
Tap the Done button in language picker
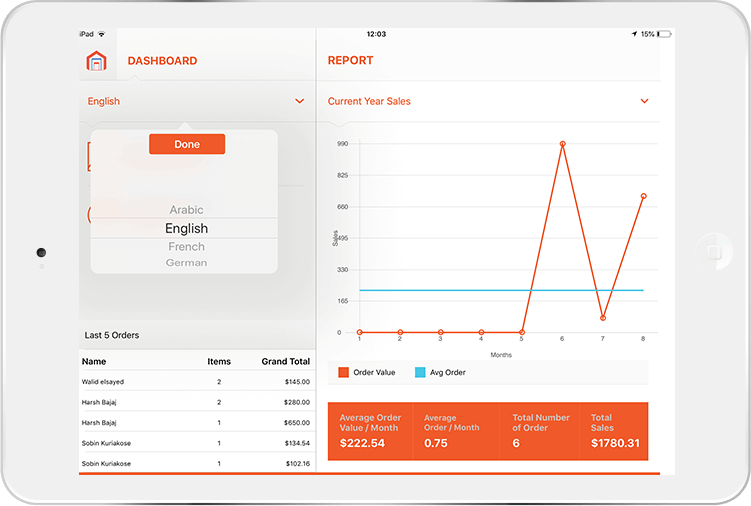coord(187,144)
